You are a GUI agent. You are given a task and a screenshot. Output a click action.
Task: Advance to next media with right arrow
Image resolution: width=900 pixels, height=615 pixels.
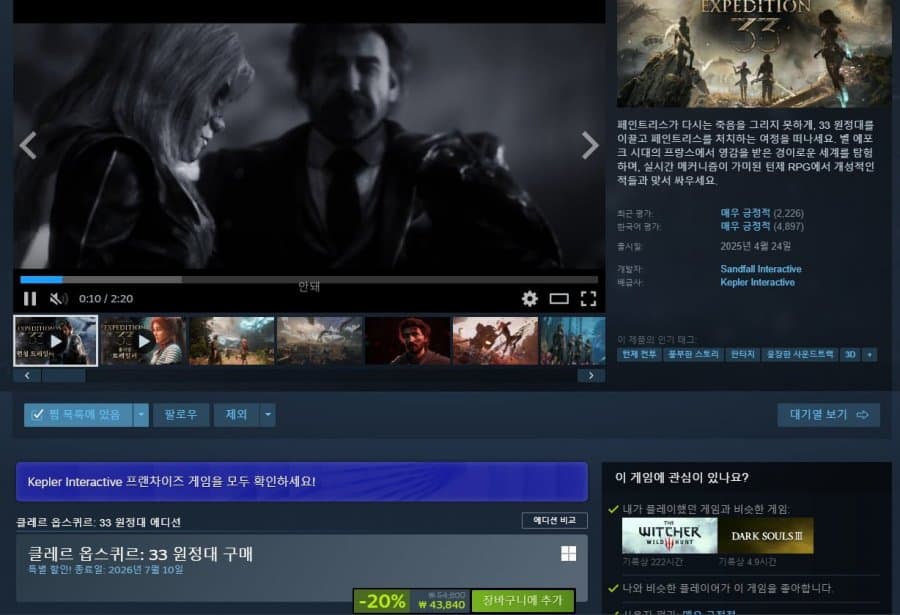pos(590,145)
